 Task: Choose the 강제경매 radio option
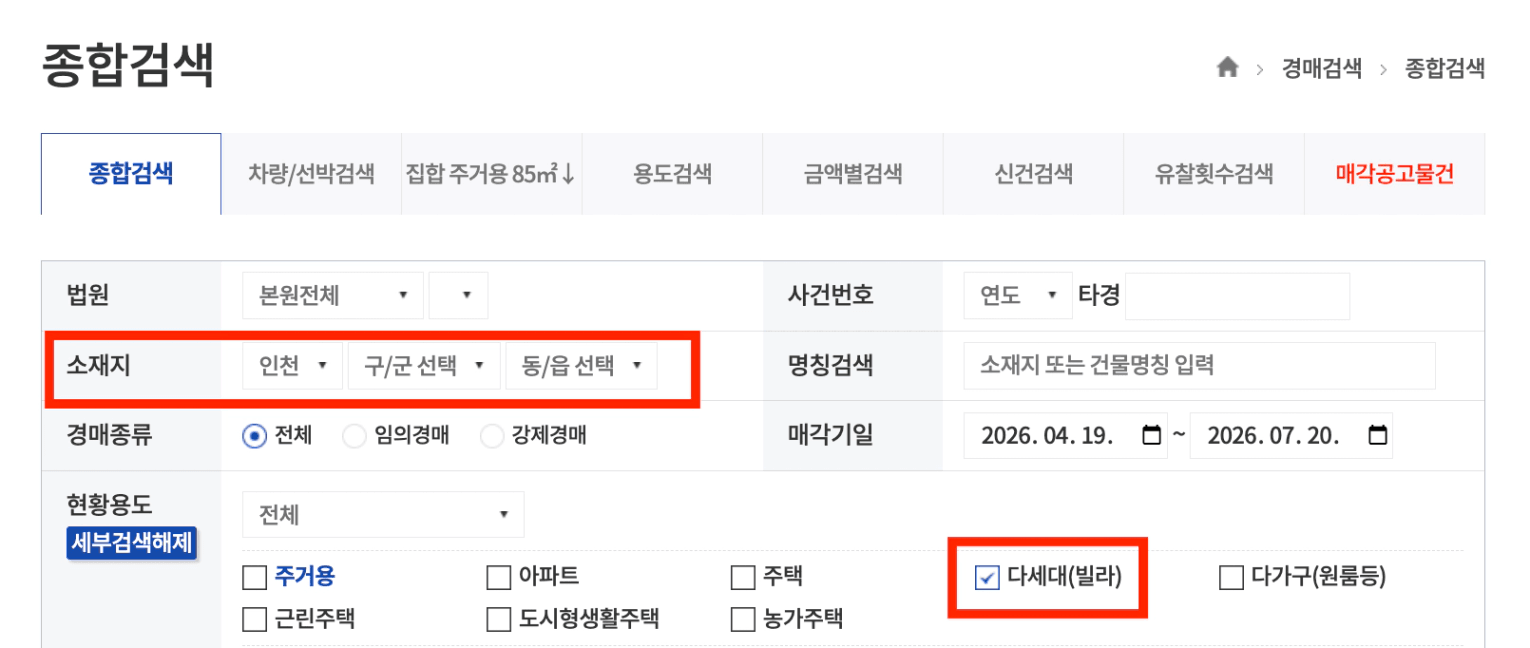click(492, 436)
